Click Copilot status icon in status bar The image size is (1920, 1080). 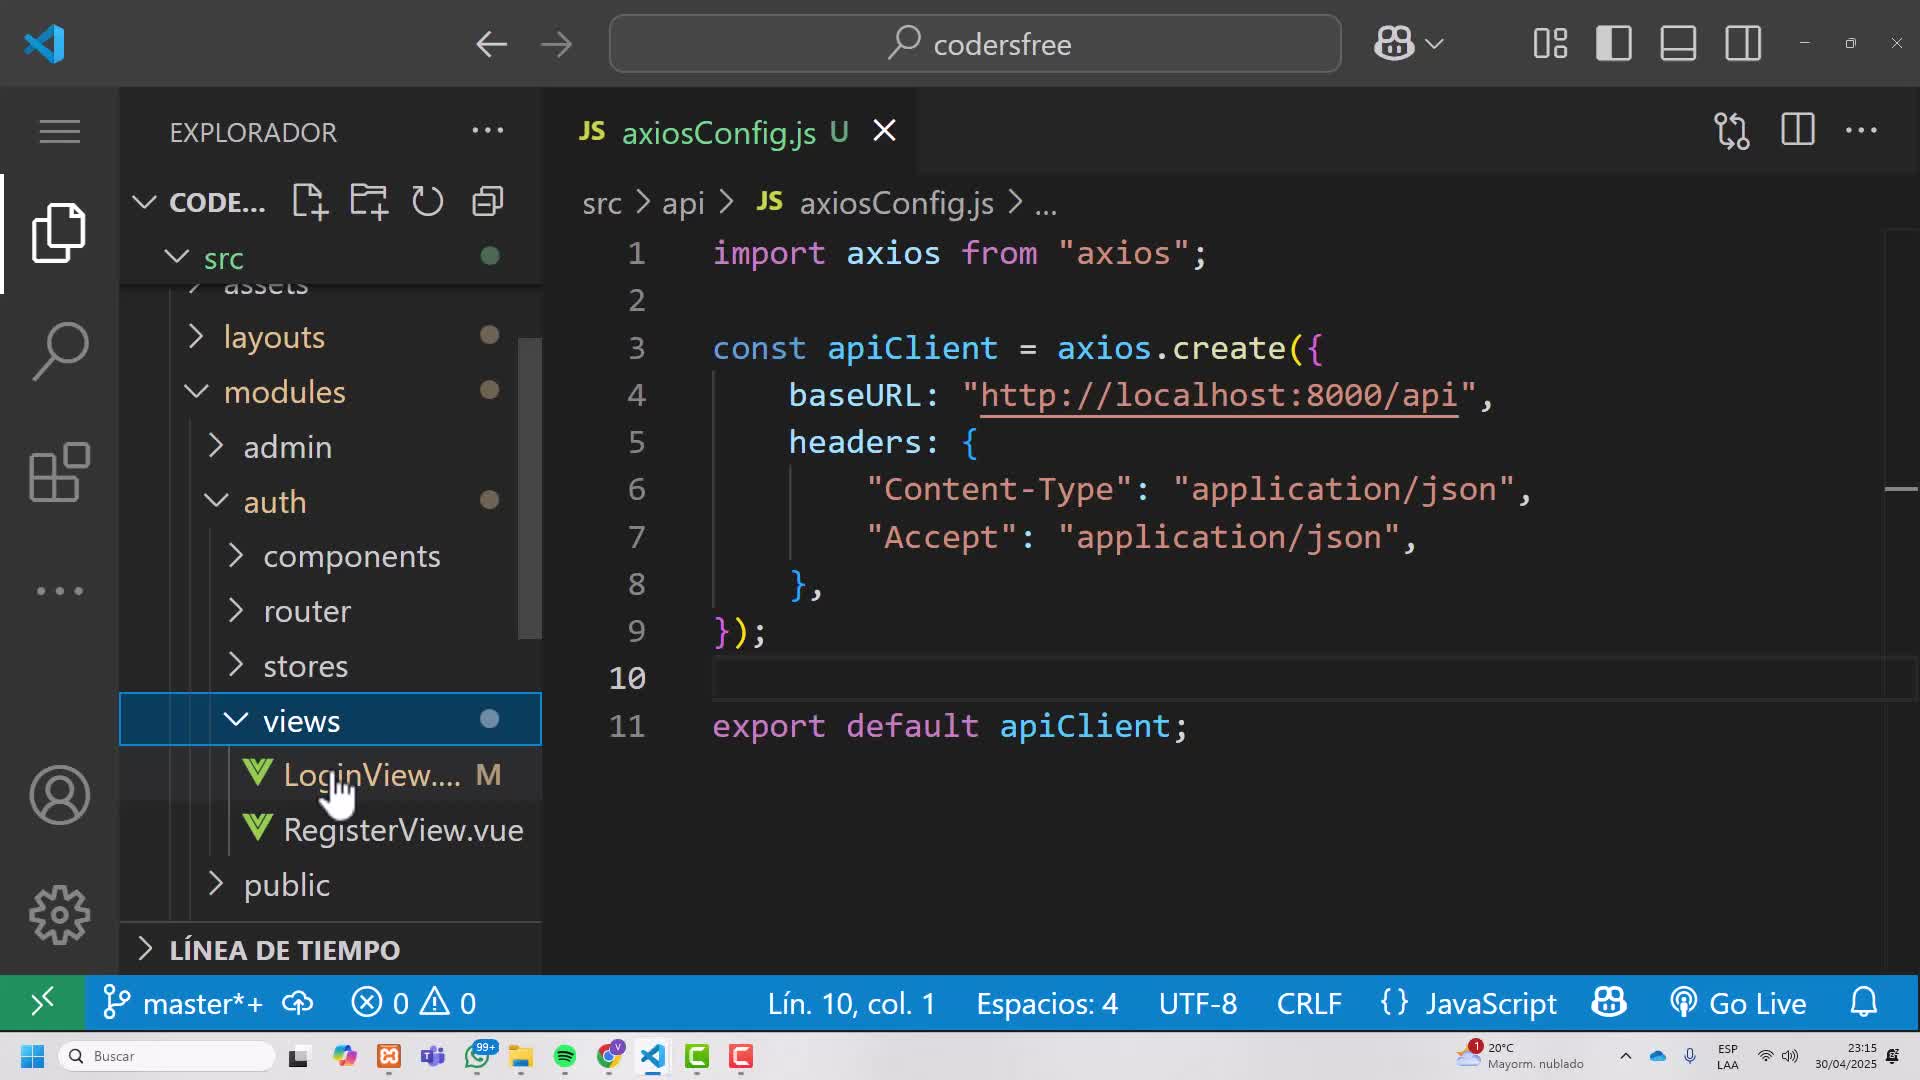pos(1609,1002)
